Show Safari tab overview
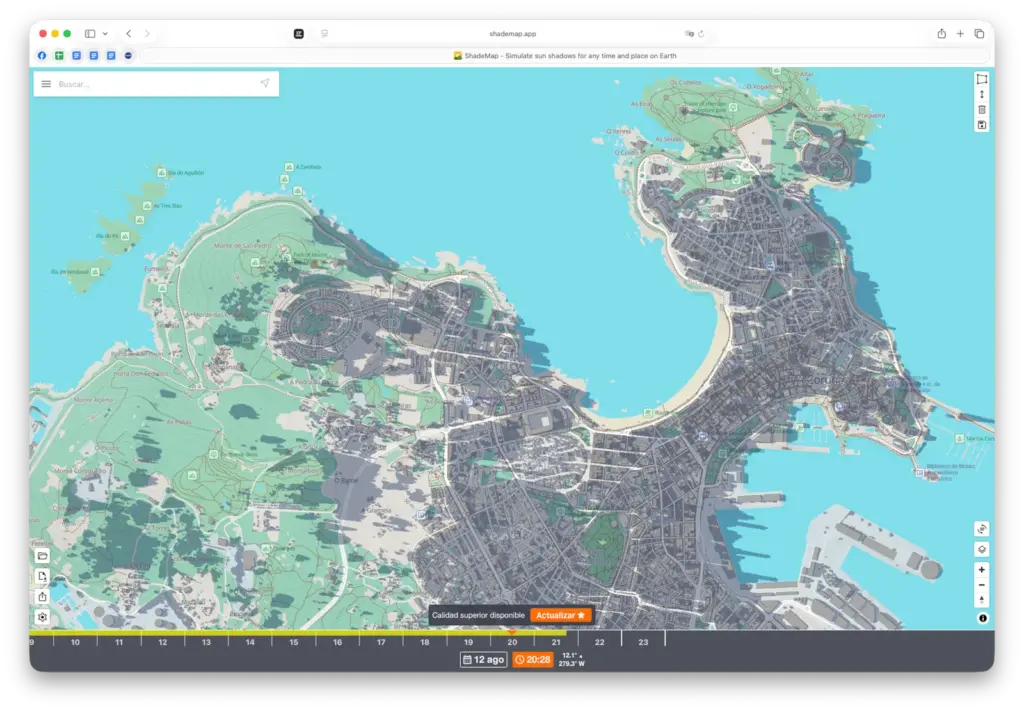Viewport: 1024px width, 711px height. coord(979,33)
